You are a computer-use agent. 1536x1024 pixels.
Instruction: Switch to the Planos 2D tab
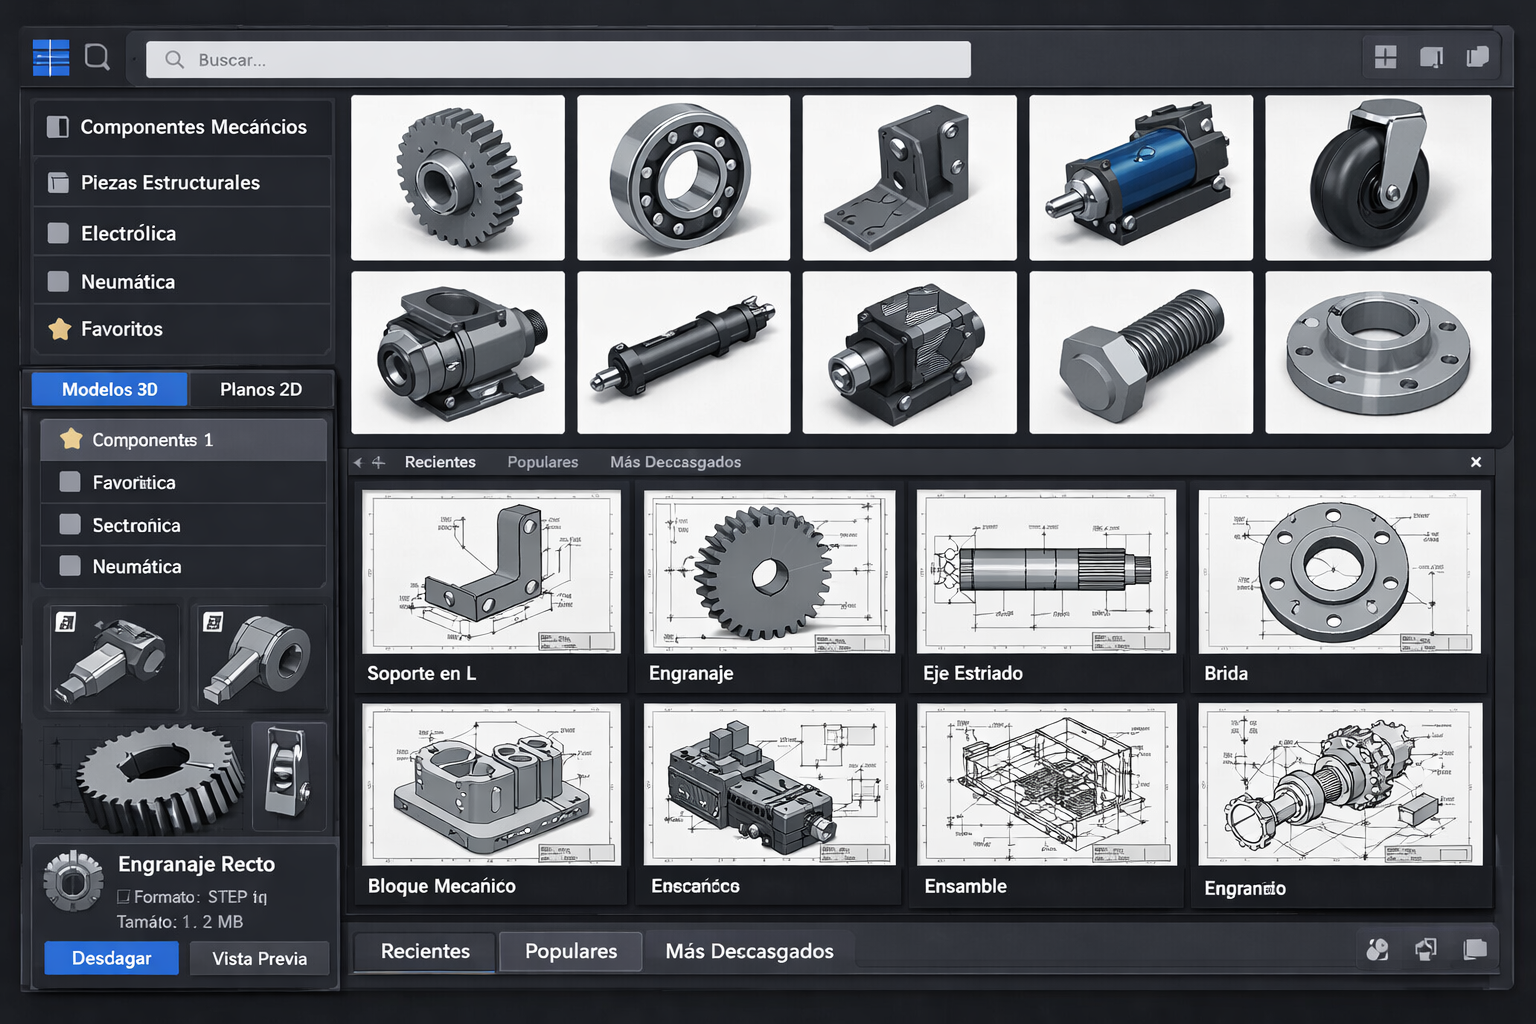[261, 389]
